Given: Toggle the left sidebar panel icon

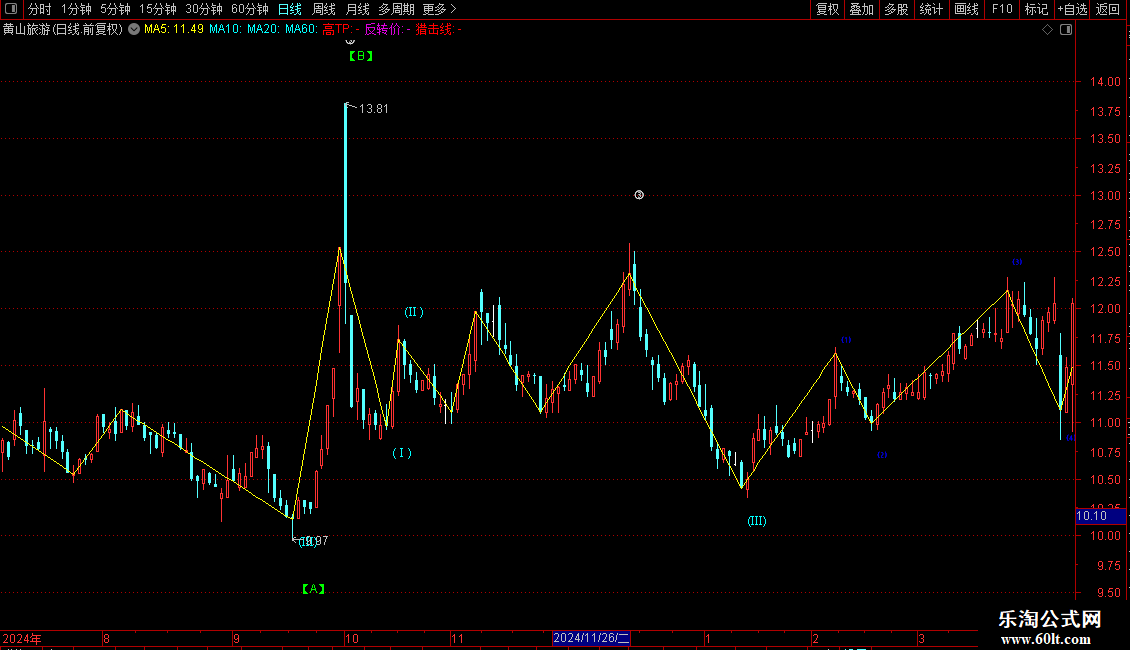Looking at the screenshot, I should (x=11, y=9).
